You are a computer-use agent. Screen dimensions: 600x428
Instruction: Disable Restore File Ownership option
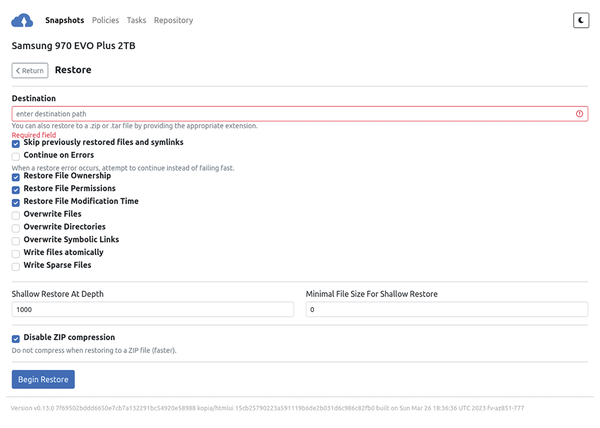[x=16, y=177]
